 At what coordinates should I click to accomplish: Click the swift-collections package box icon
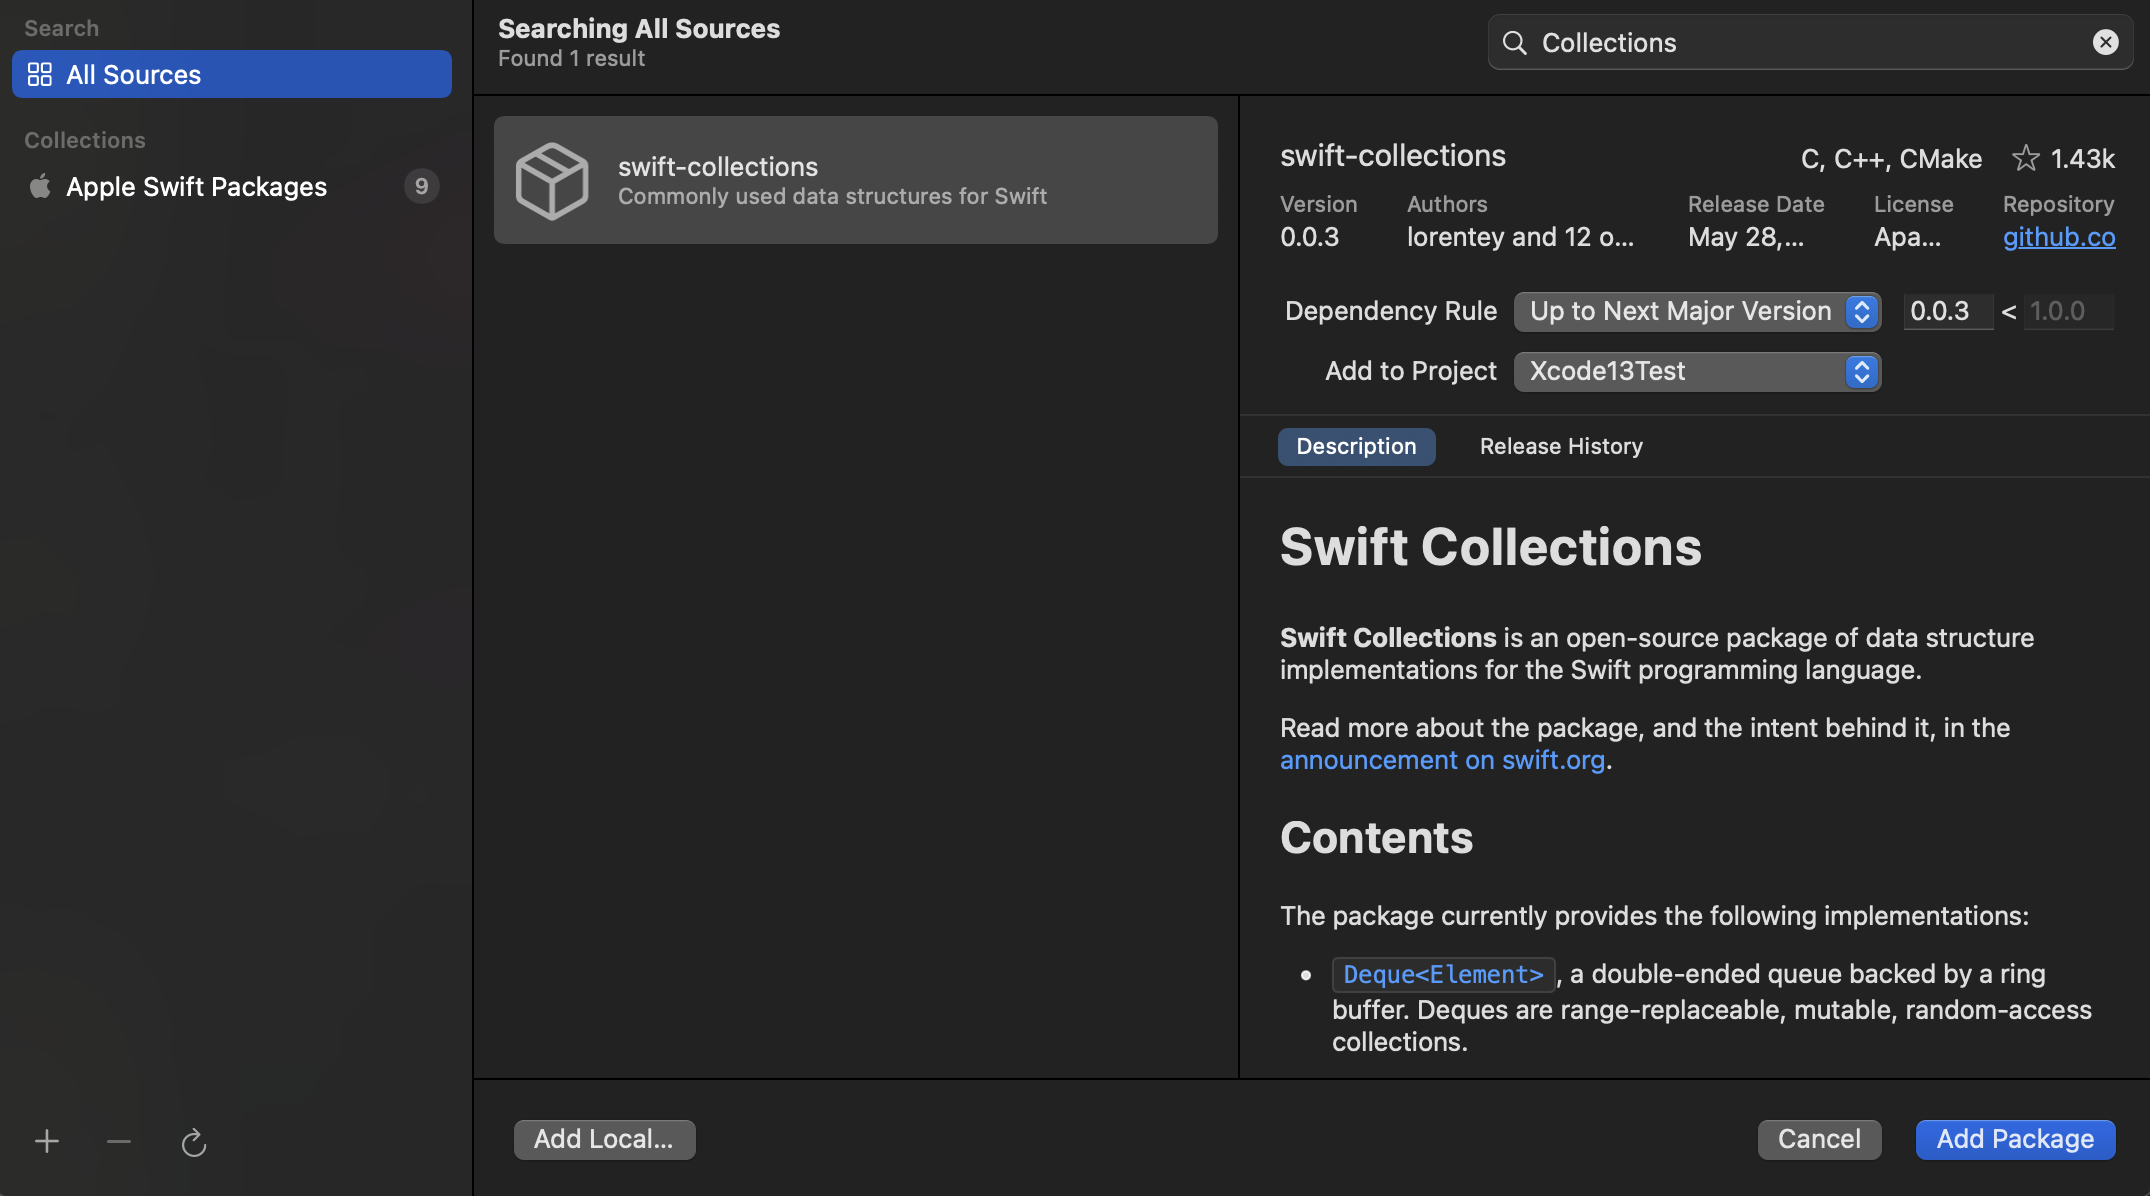pos(552,181)
